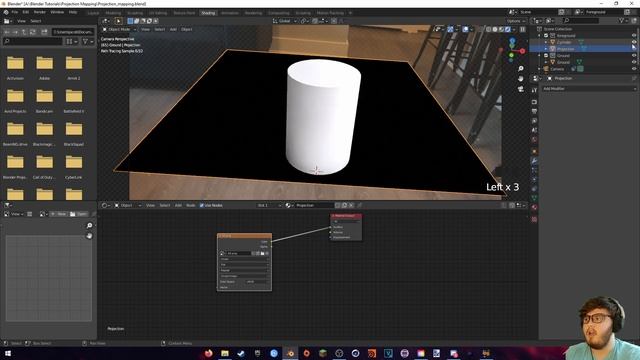Viewport: 640px width, 360px height.
Task: Toggle the Use Nodes checkbox
Action: (202, 205)
